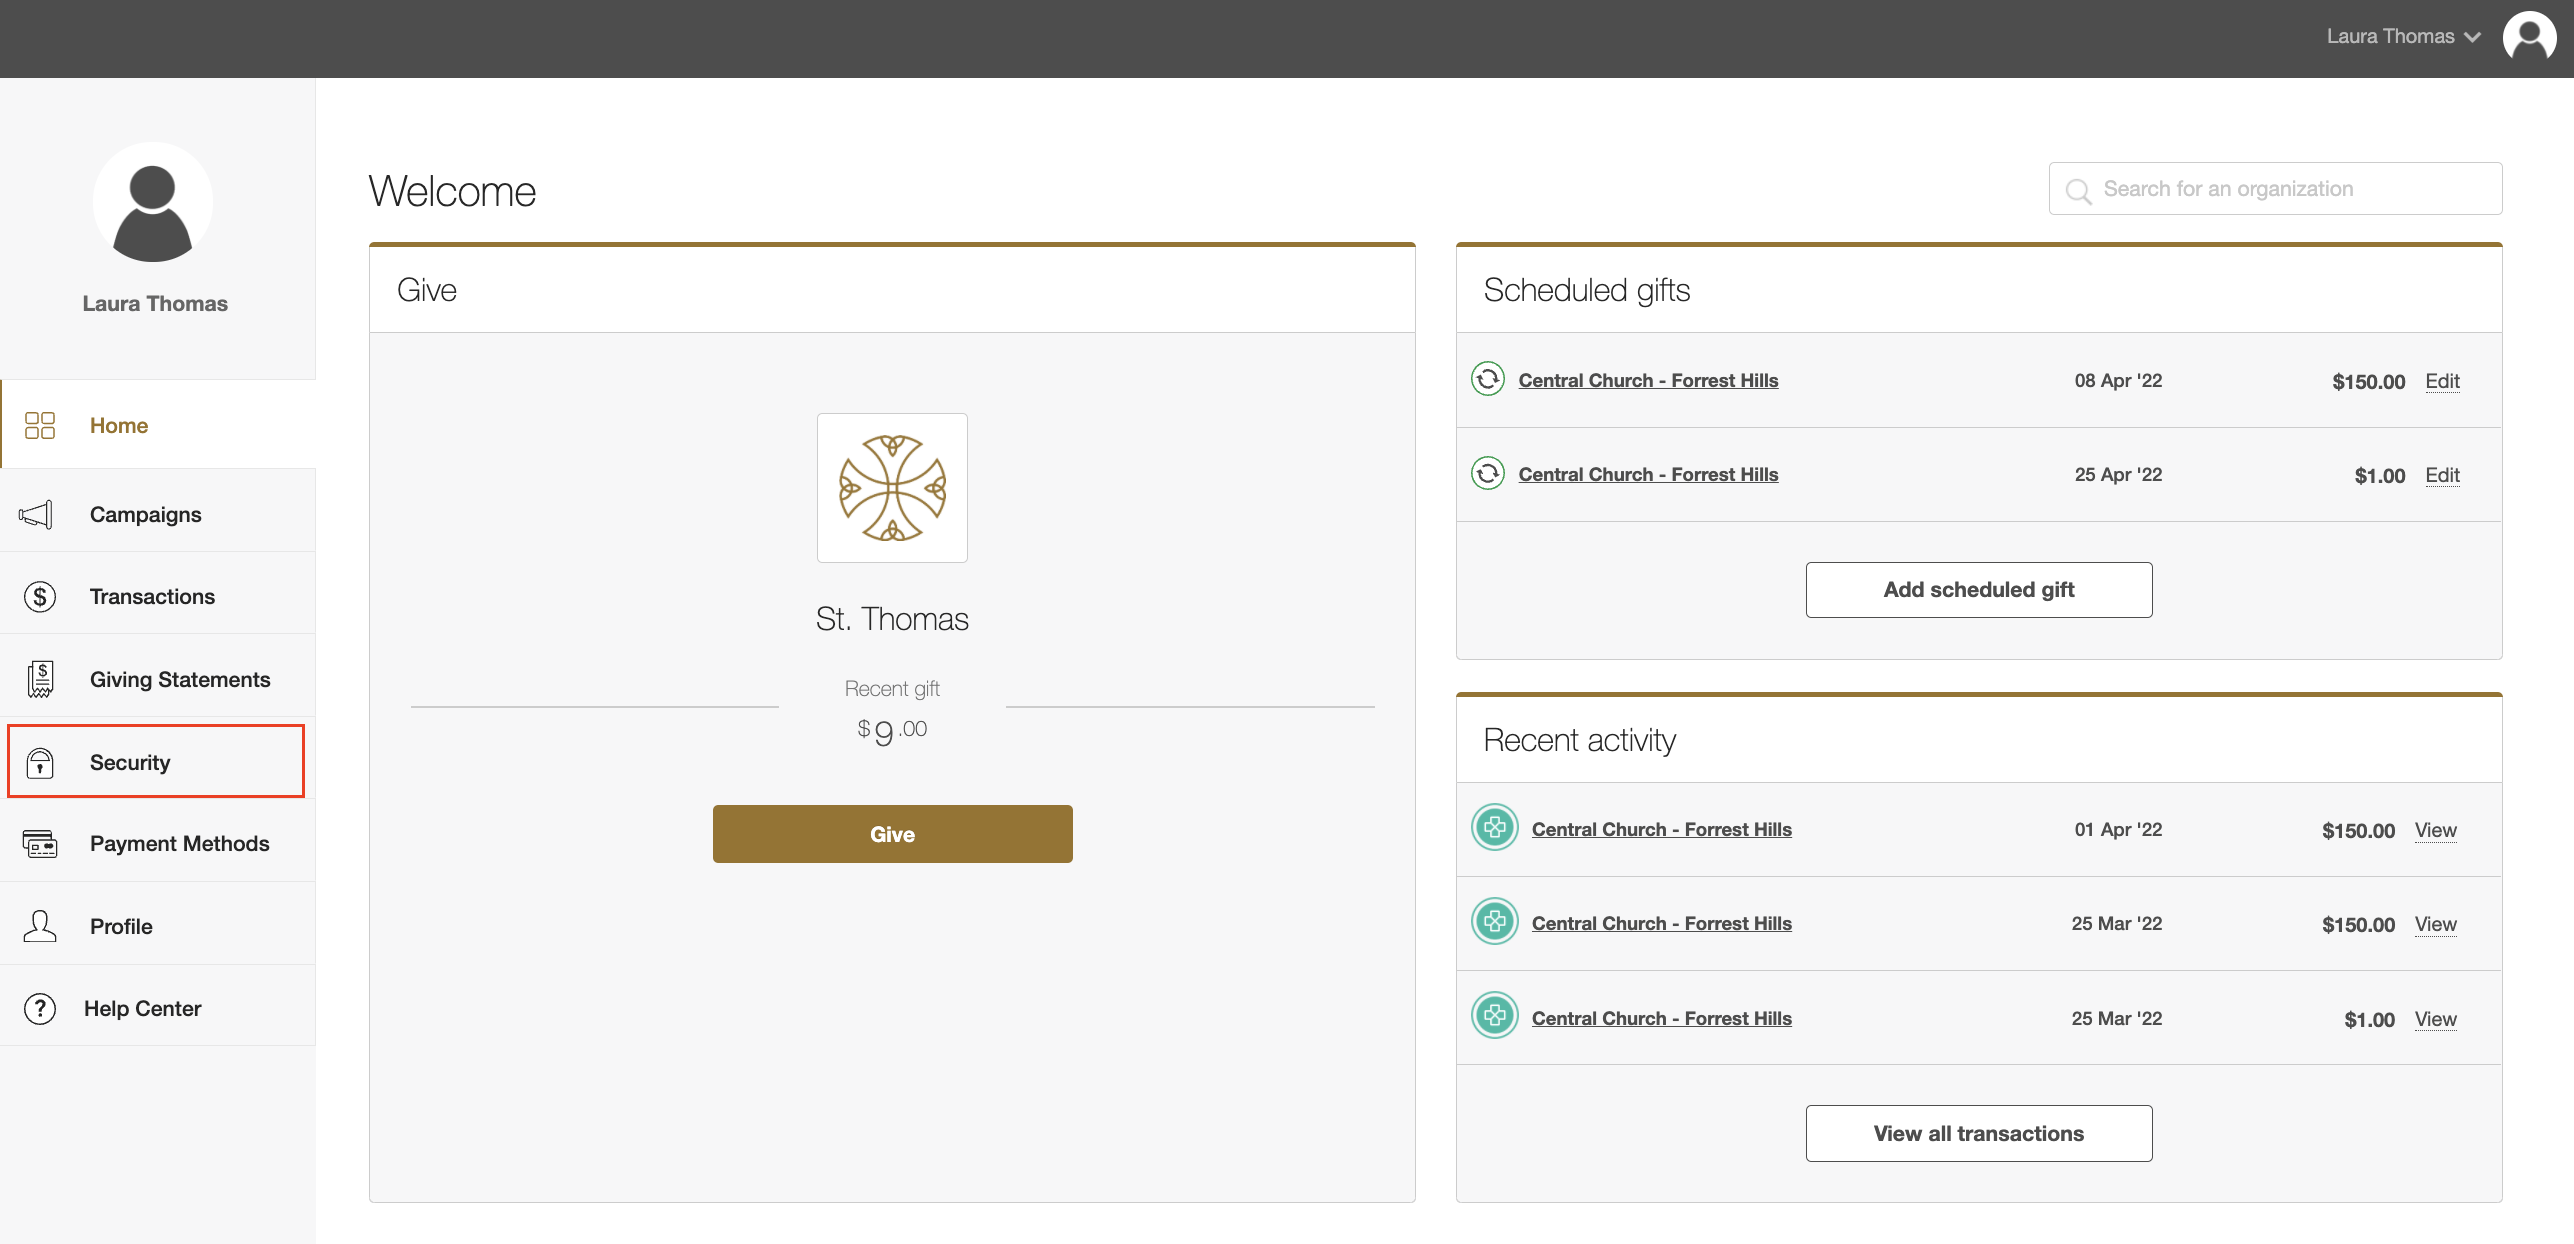This screenshot has width=2574, height=1244.
Task: Click the Transactions dollar icon
Action: 40,596
